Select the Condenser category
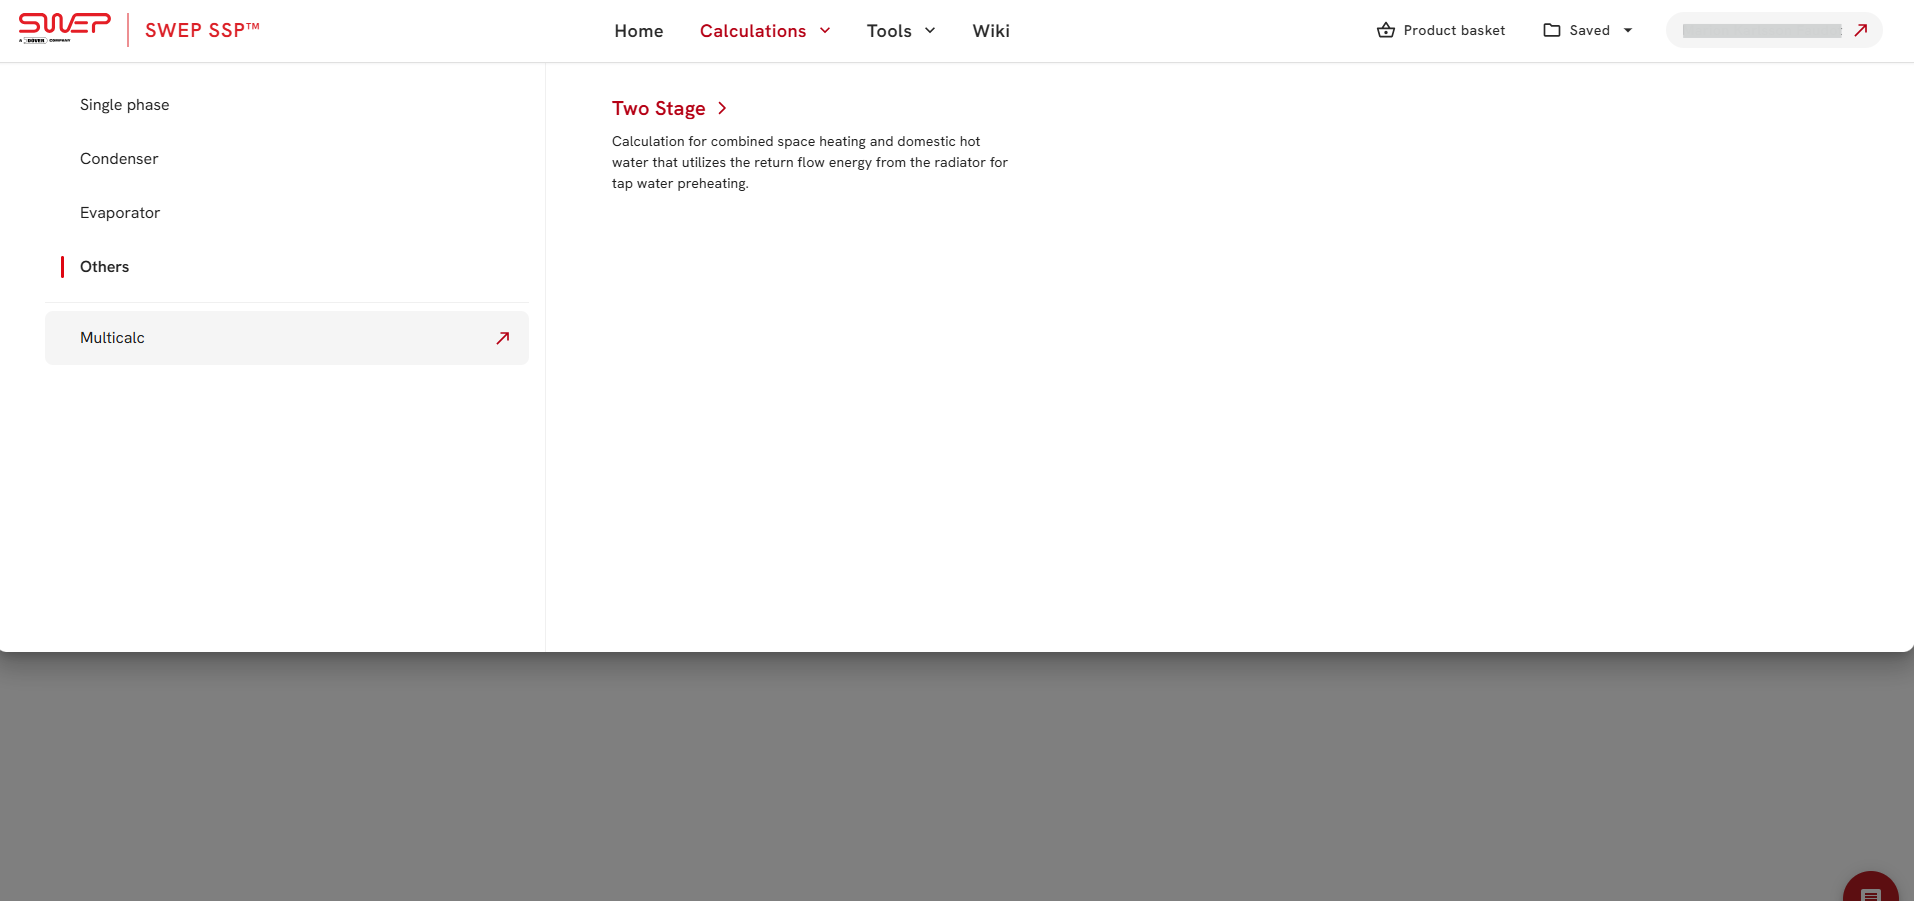The width and height of the screenshot is (1914, 901). tap(119, 159)
